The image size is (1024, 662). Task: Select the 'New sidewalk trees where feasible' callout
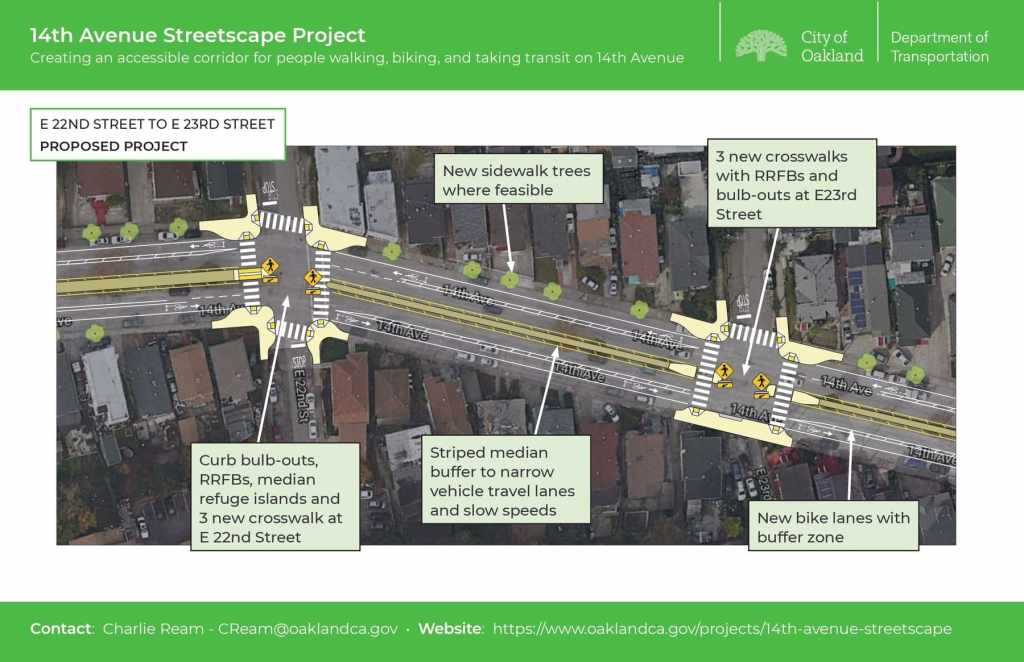pyautogui.click(x=516, y=180)
